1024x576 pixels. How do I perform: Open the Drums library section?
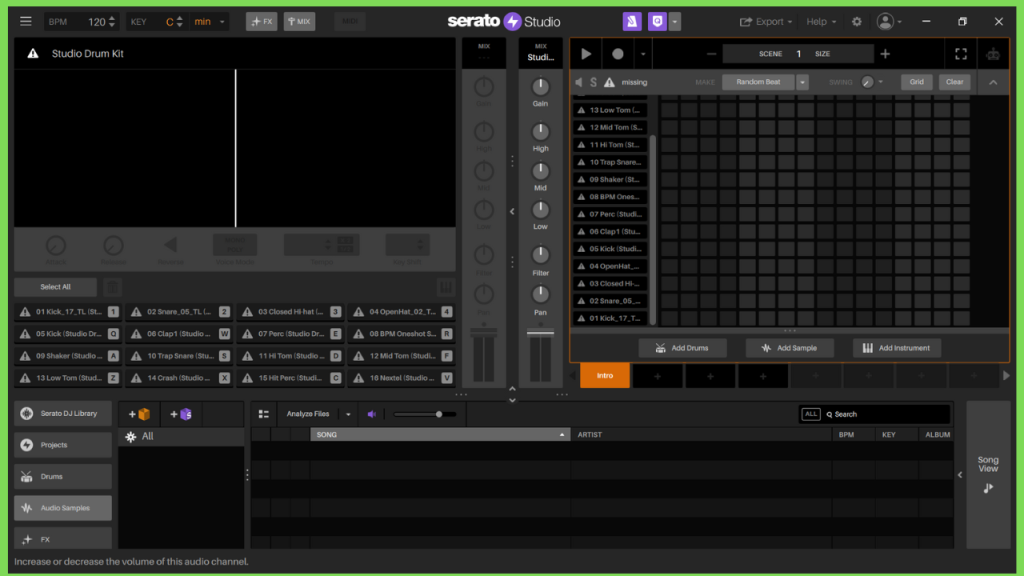[63, 477]
